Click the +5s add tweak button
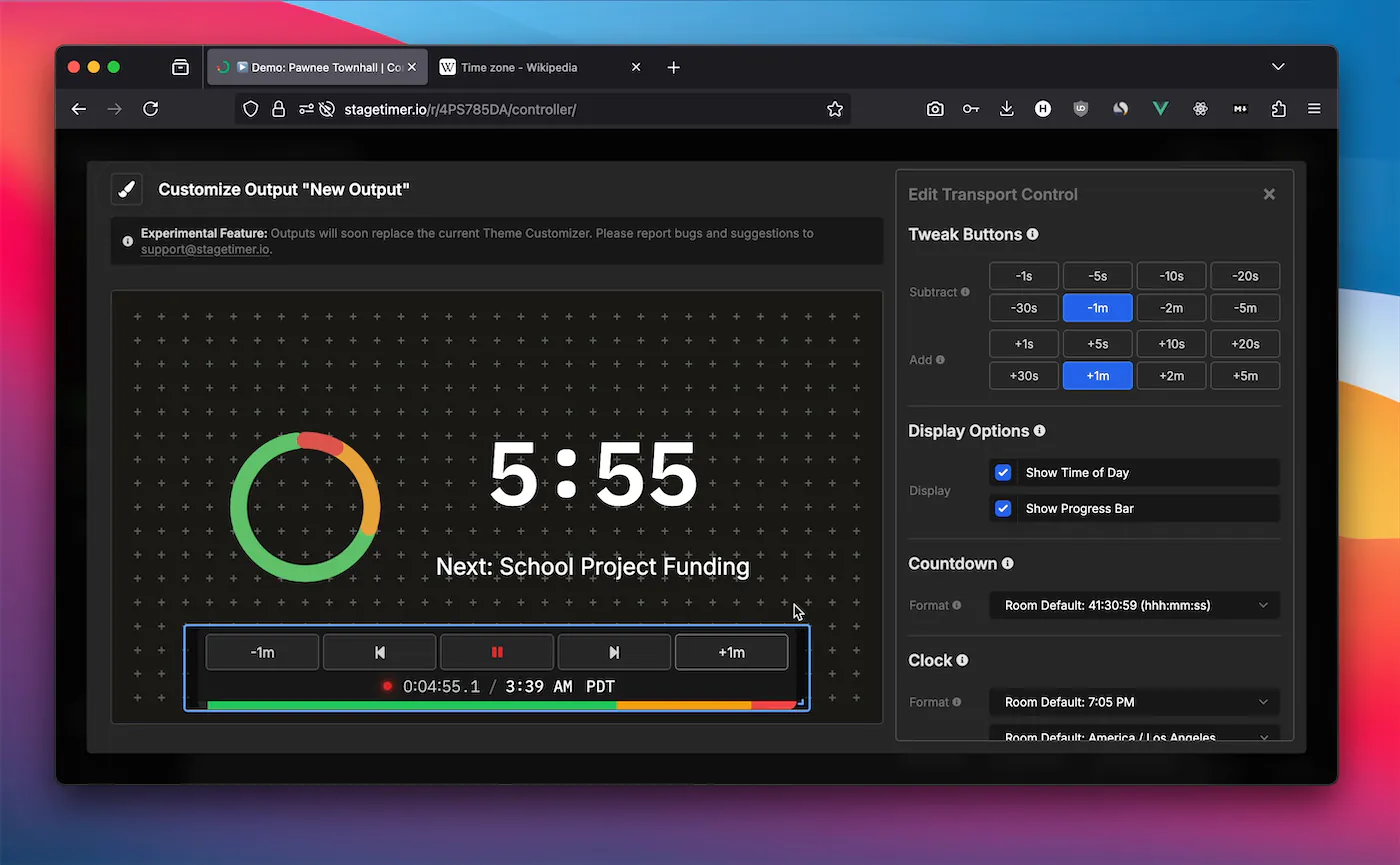Screen dimensions: 1400x865 click(x=1097, y=343)
